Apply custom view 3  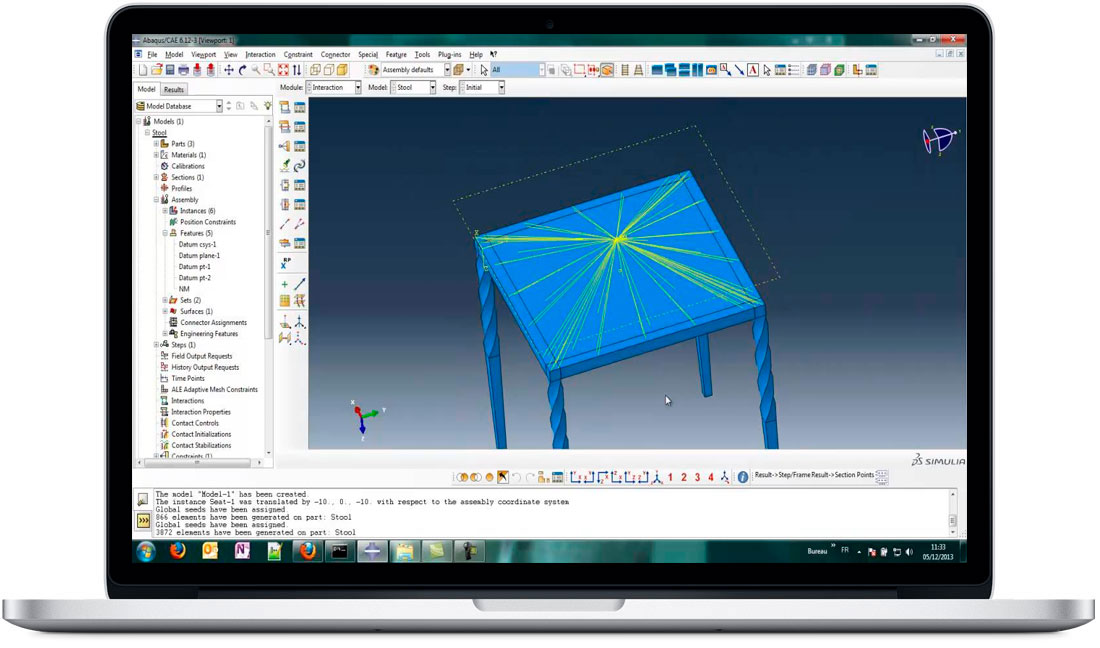[697, 477]
